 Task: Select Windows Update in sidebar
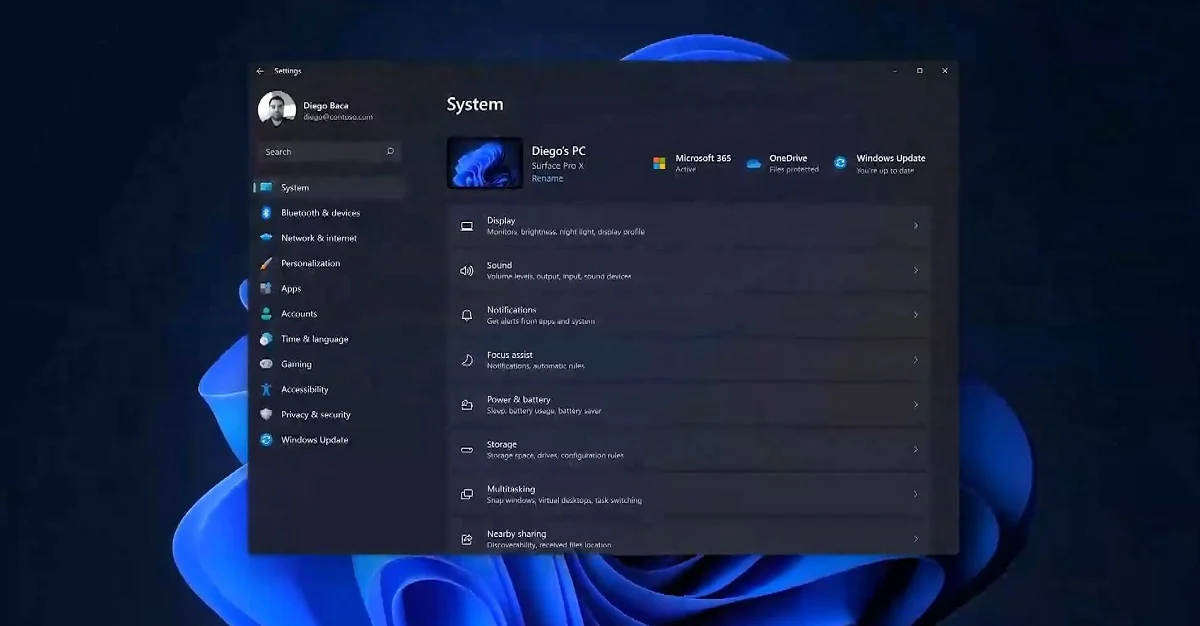click(329, 440)
